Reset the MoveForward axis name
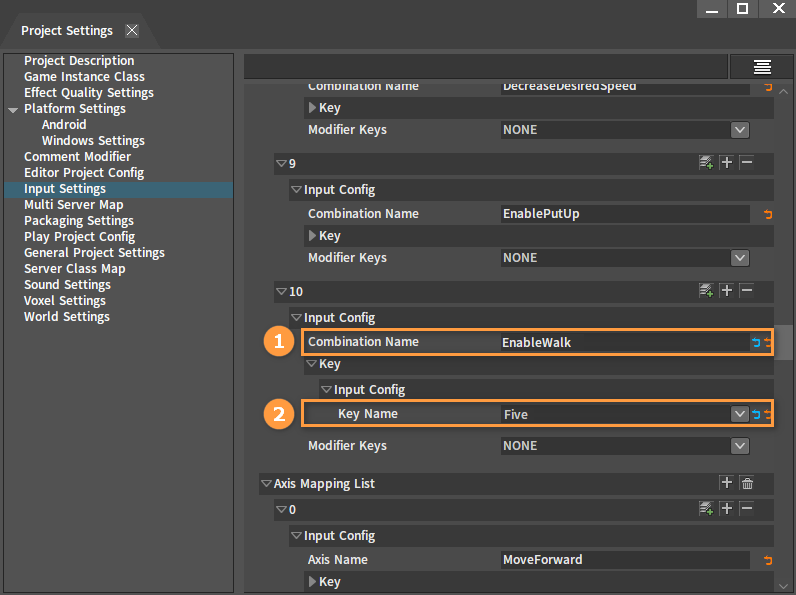This screenshot has height=595, width=796. [768, 560]
